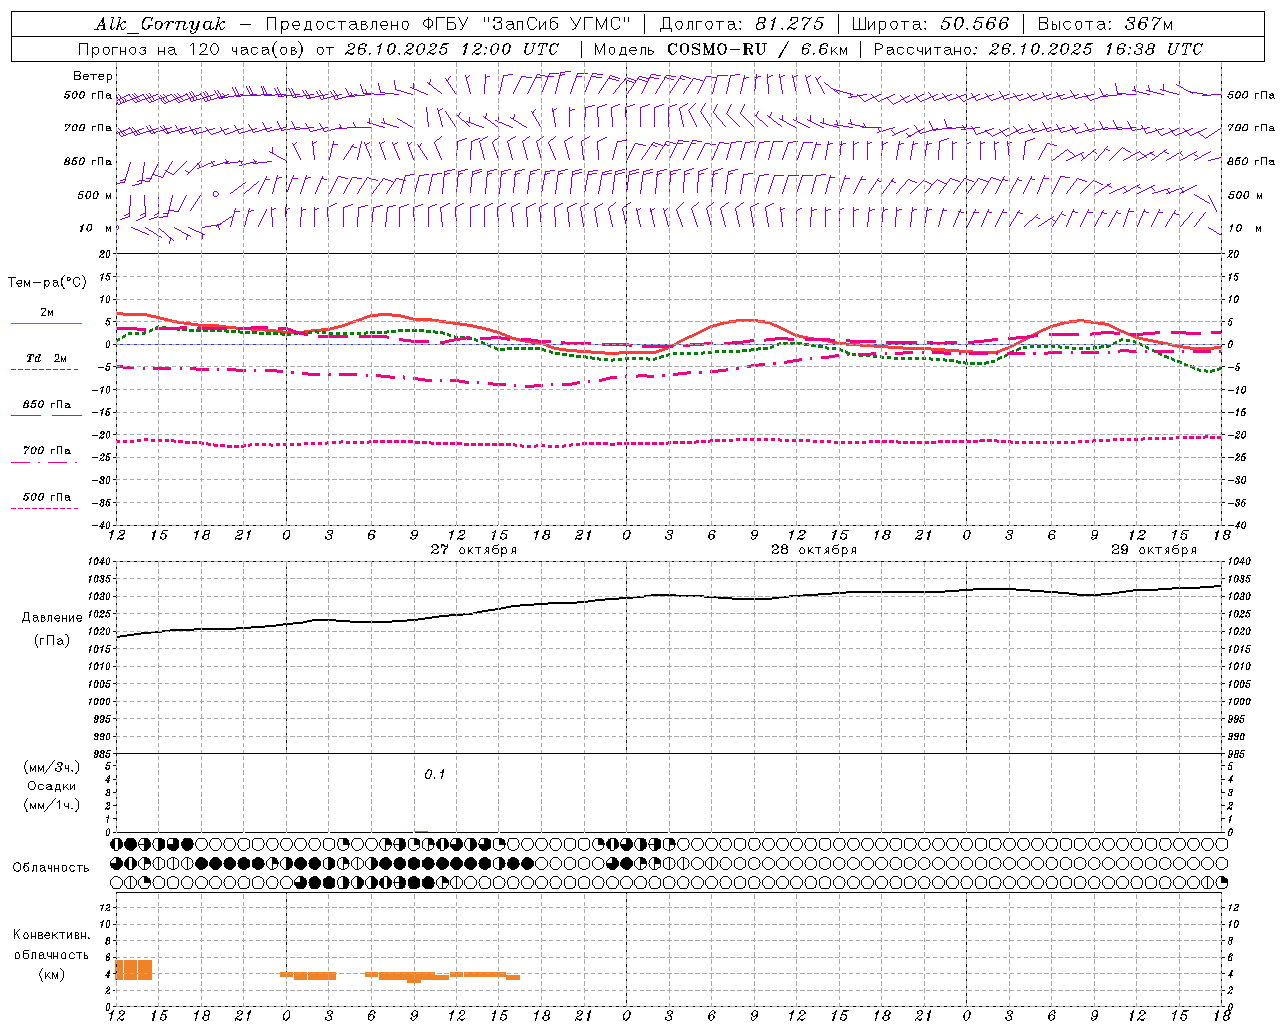Click the Рассчитано: 26.10.2025 16:38 UTC text
This screenshot has height=1024, width=1280.
(1038, 49)
